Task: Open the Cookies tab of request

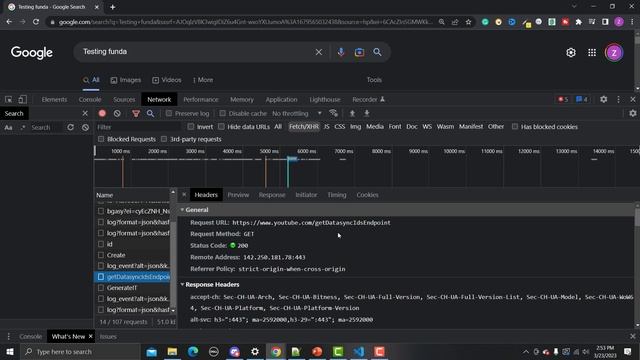Action: [367, 195]
